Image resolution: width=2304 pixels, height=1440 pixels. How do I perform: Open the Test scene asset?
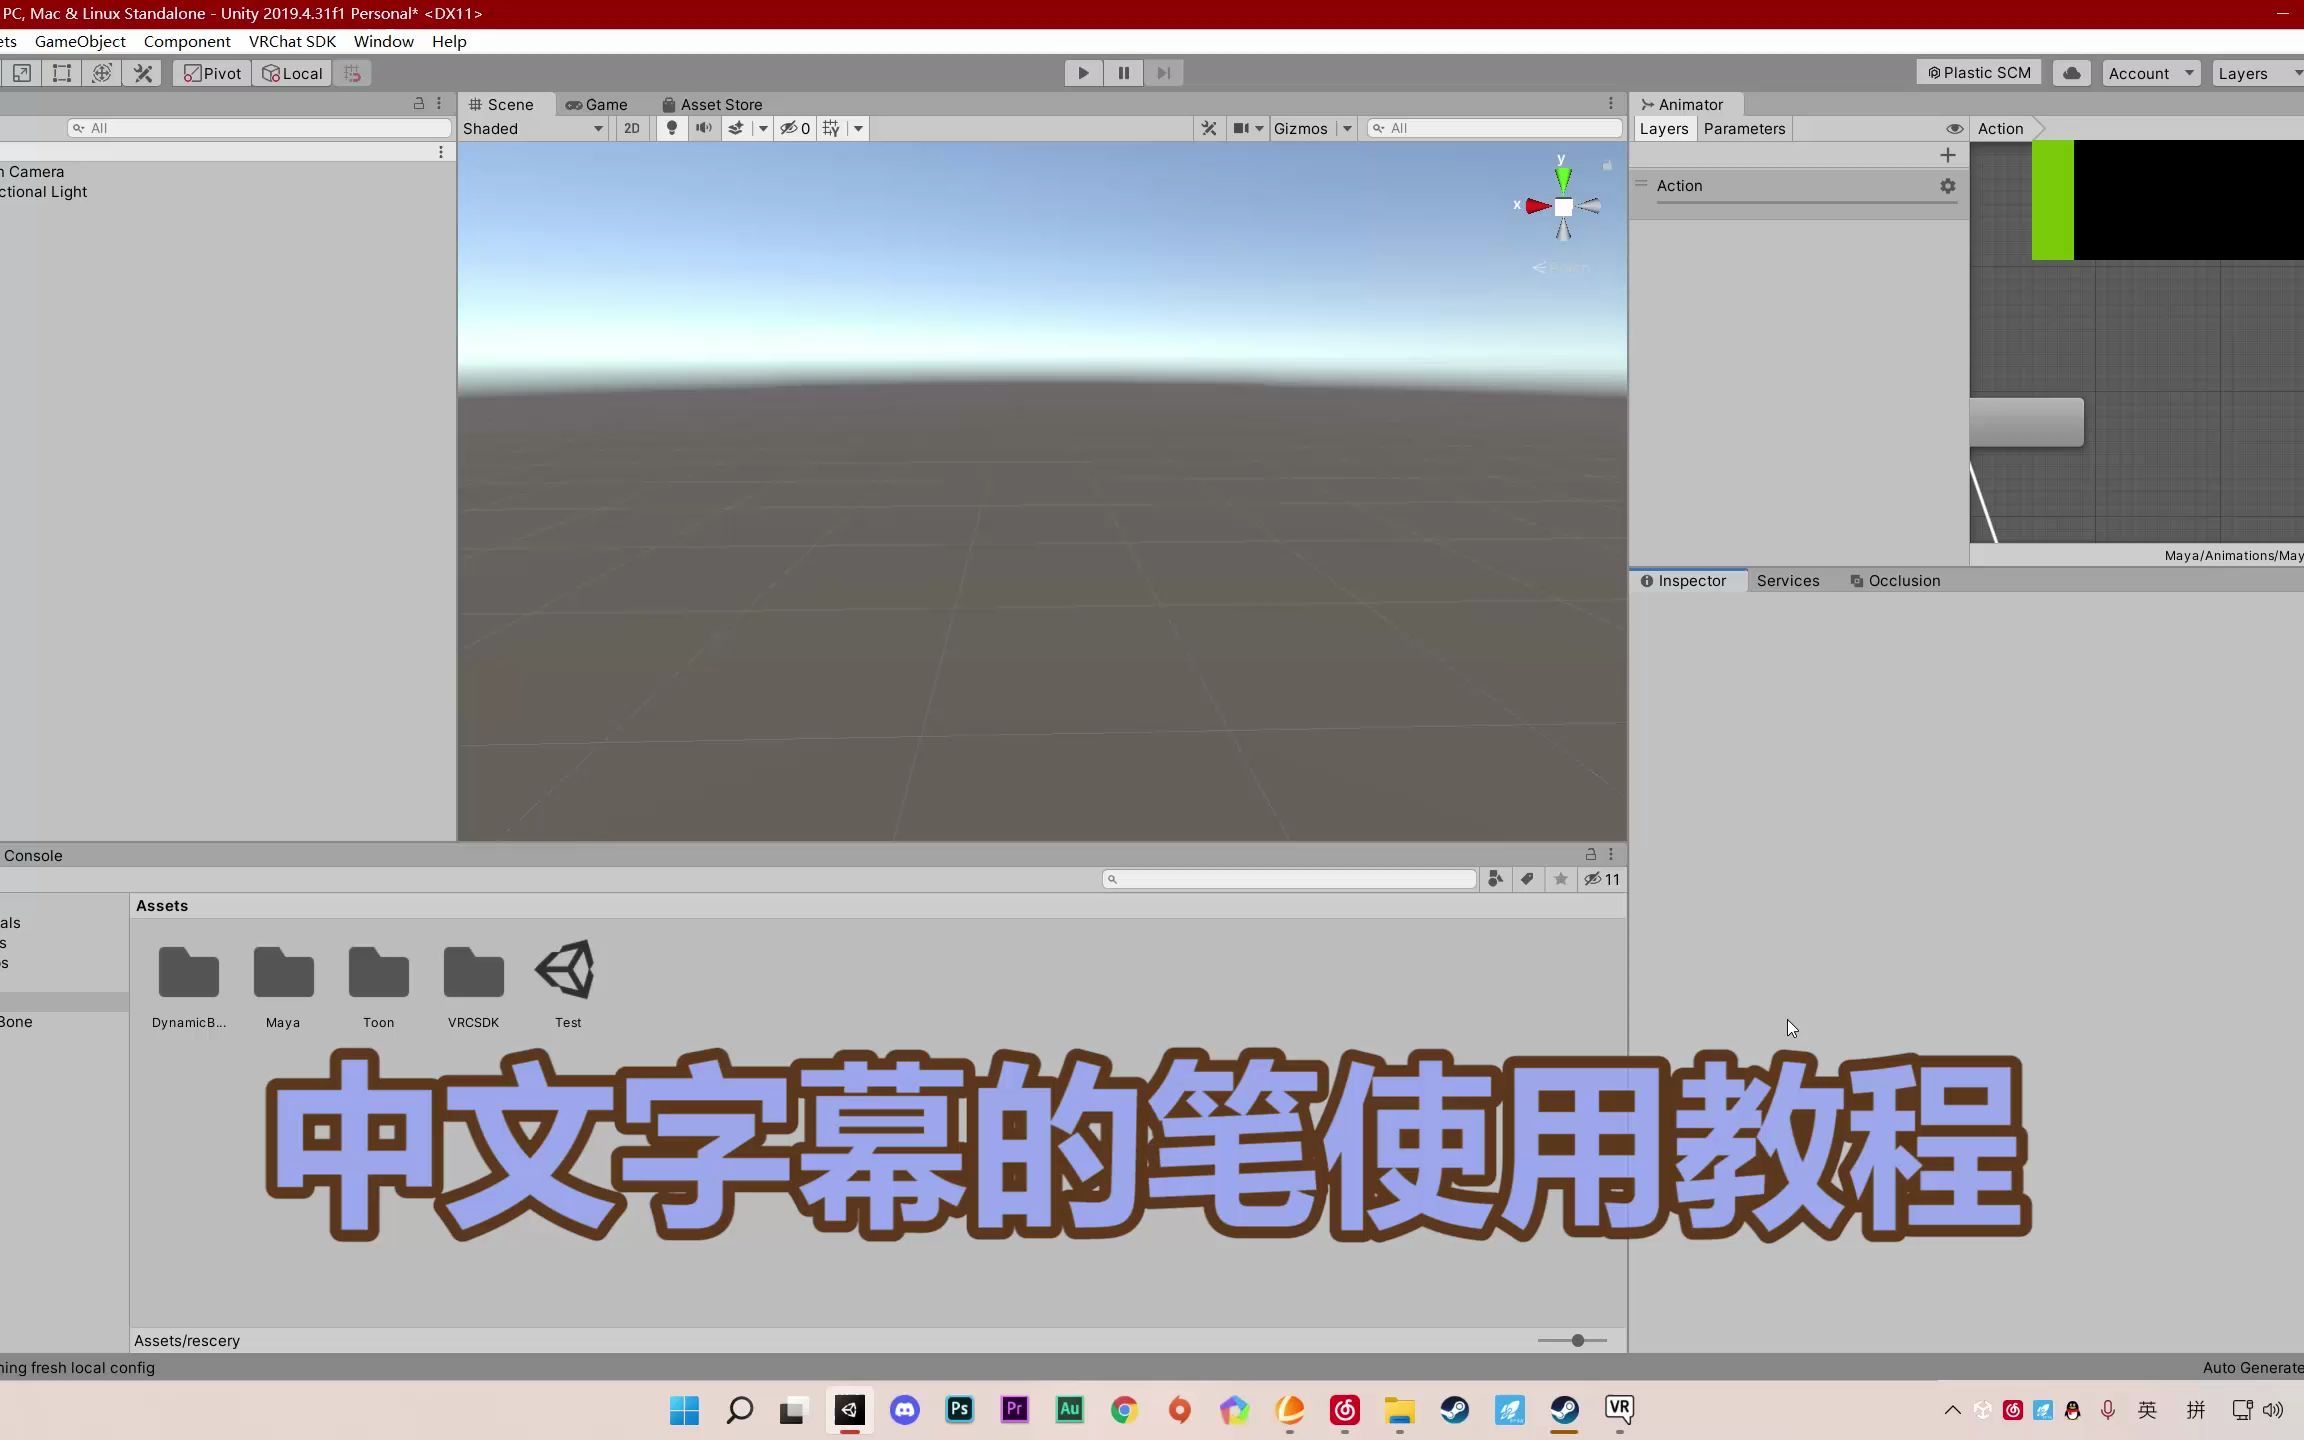tap(567, 971)
